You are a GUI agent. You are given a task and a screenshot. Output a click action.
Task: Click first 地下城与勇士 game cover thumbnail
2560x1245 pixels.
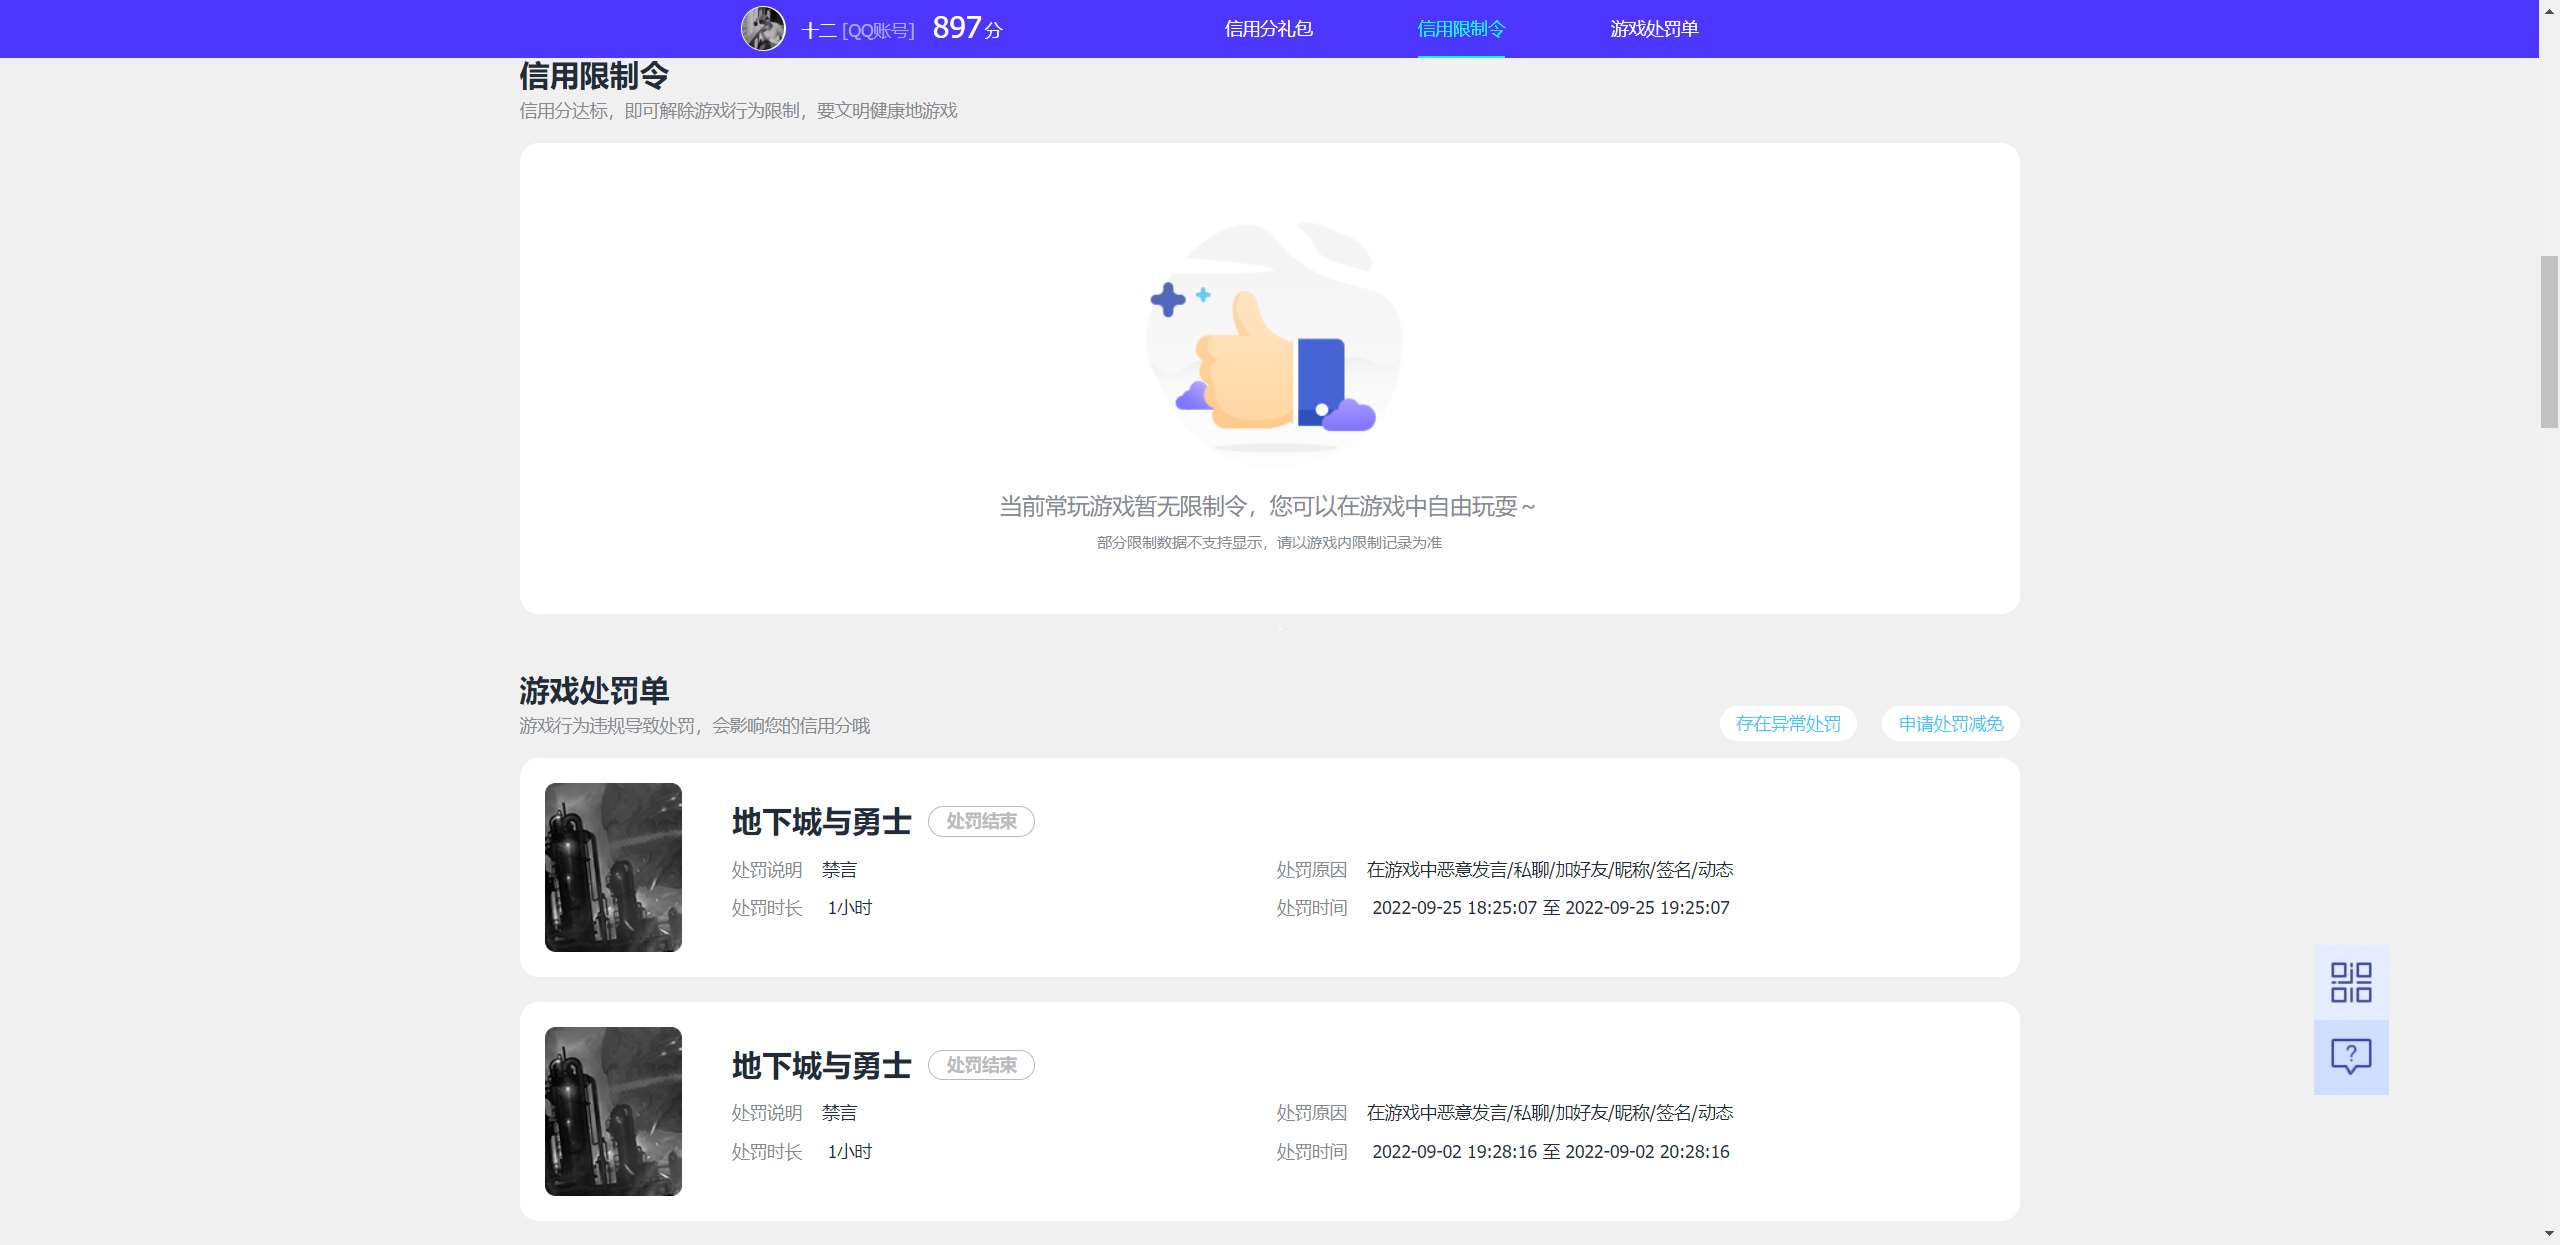click(613, 867)
